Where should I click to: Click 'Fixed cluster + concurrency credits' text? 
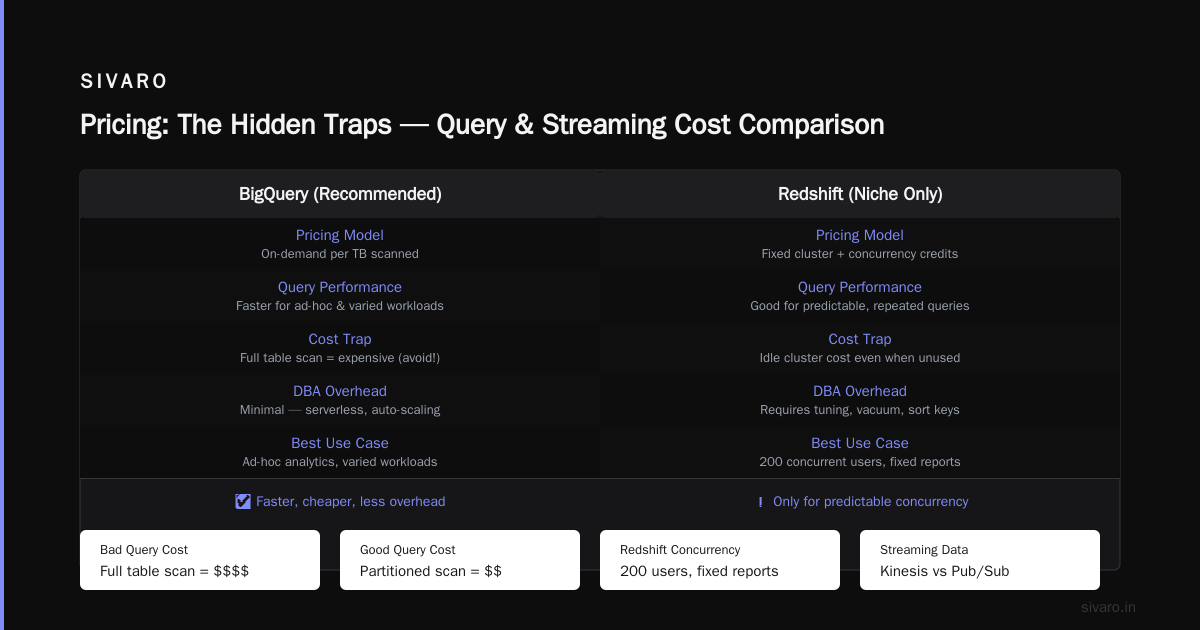pyautogui.click(x=860, y=254)
